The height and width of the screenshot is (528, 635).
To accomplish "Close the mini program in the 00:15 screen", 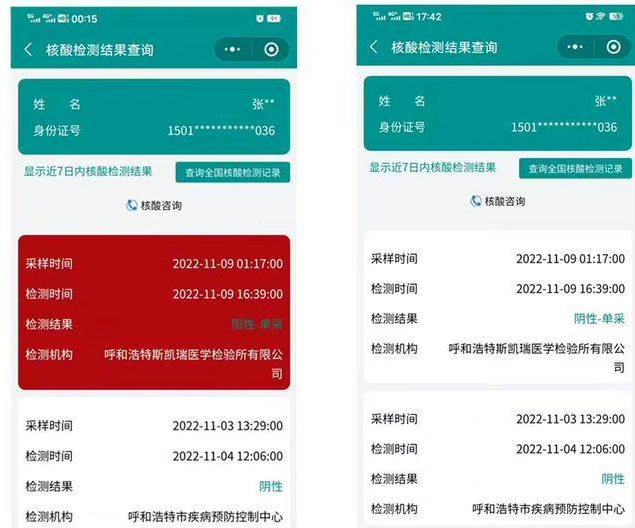I will [x=271, y=49].
